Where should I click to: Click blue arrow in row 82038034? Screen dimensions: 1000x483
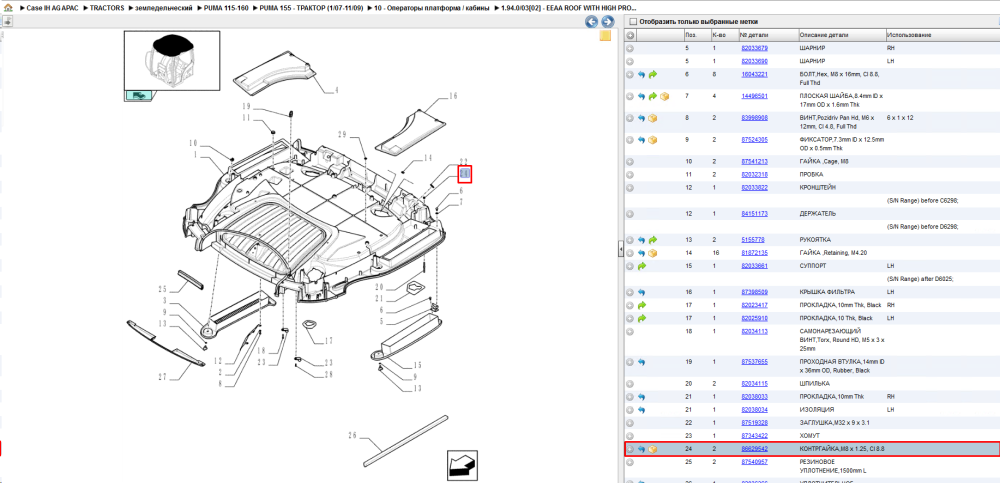[642, 410]
